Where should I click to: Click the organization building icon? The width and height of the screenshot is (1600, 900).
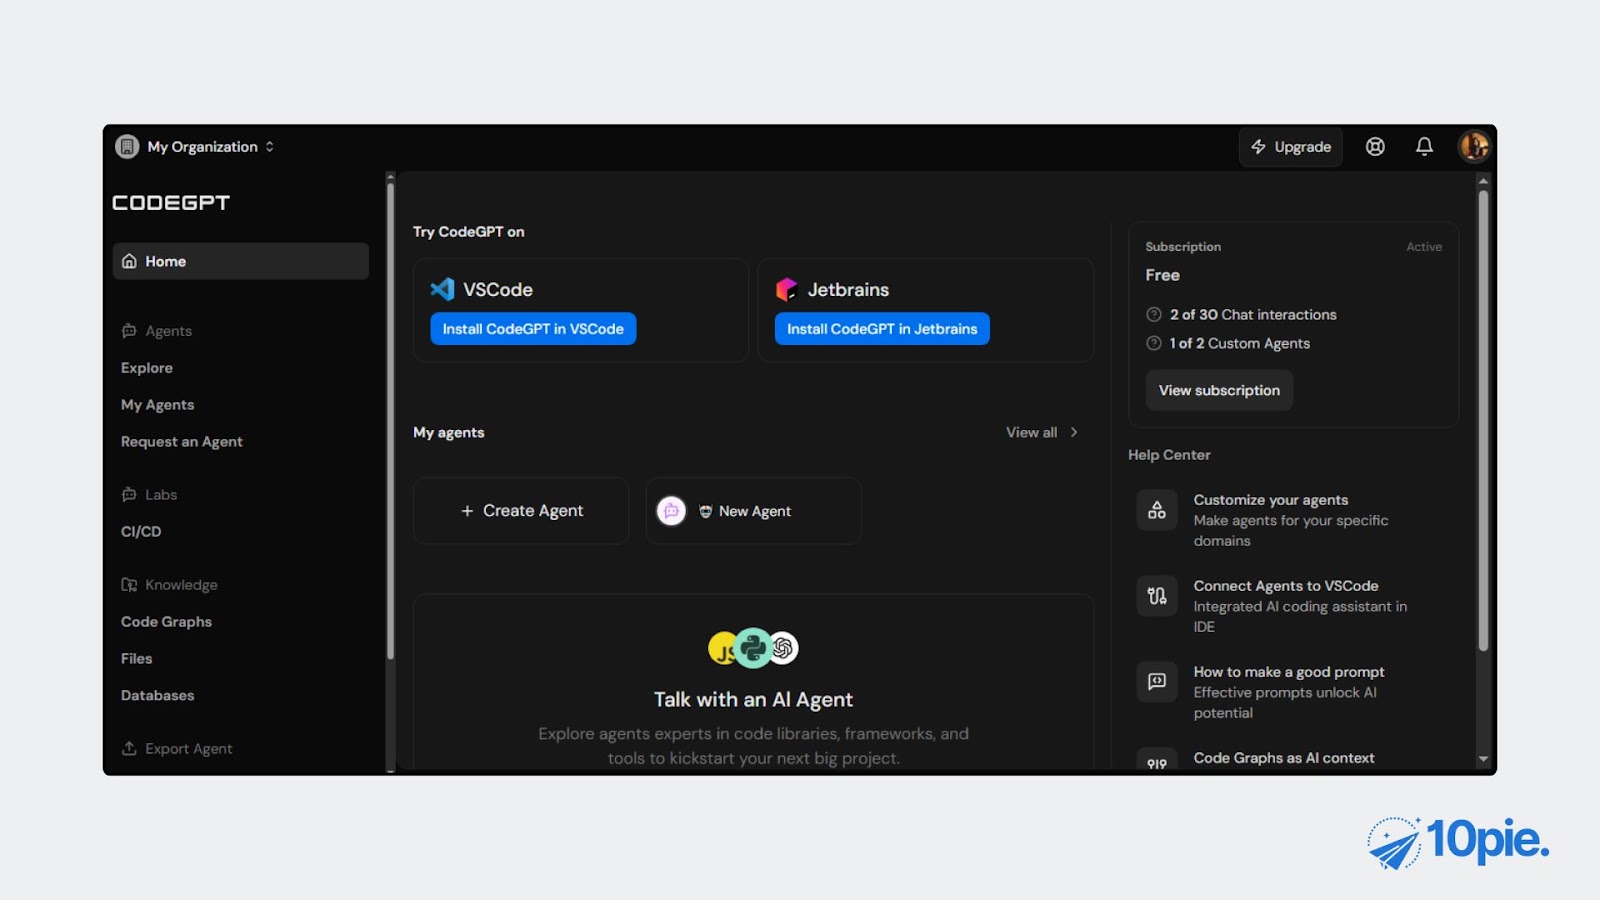coord(127,147)
